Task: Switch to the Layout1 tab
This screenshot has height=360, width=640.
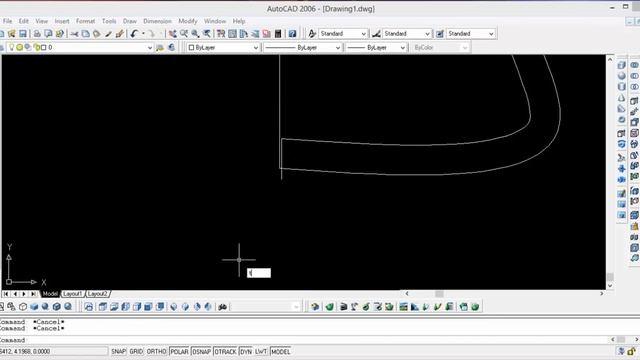Action: pyautogui.click(x=72, y=294)
